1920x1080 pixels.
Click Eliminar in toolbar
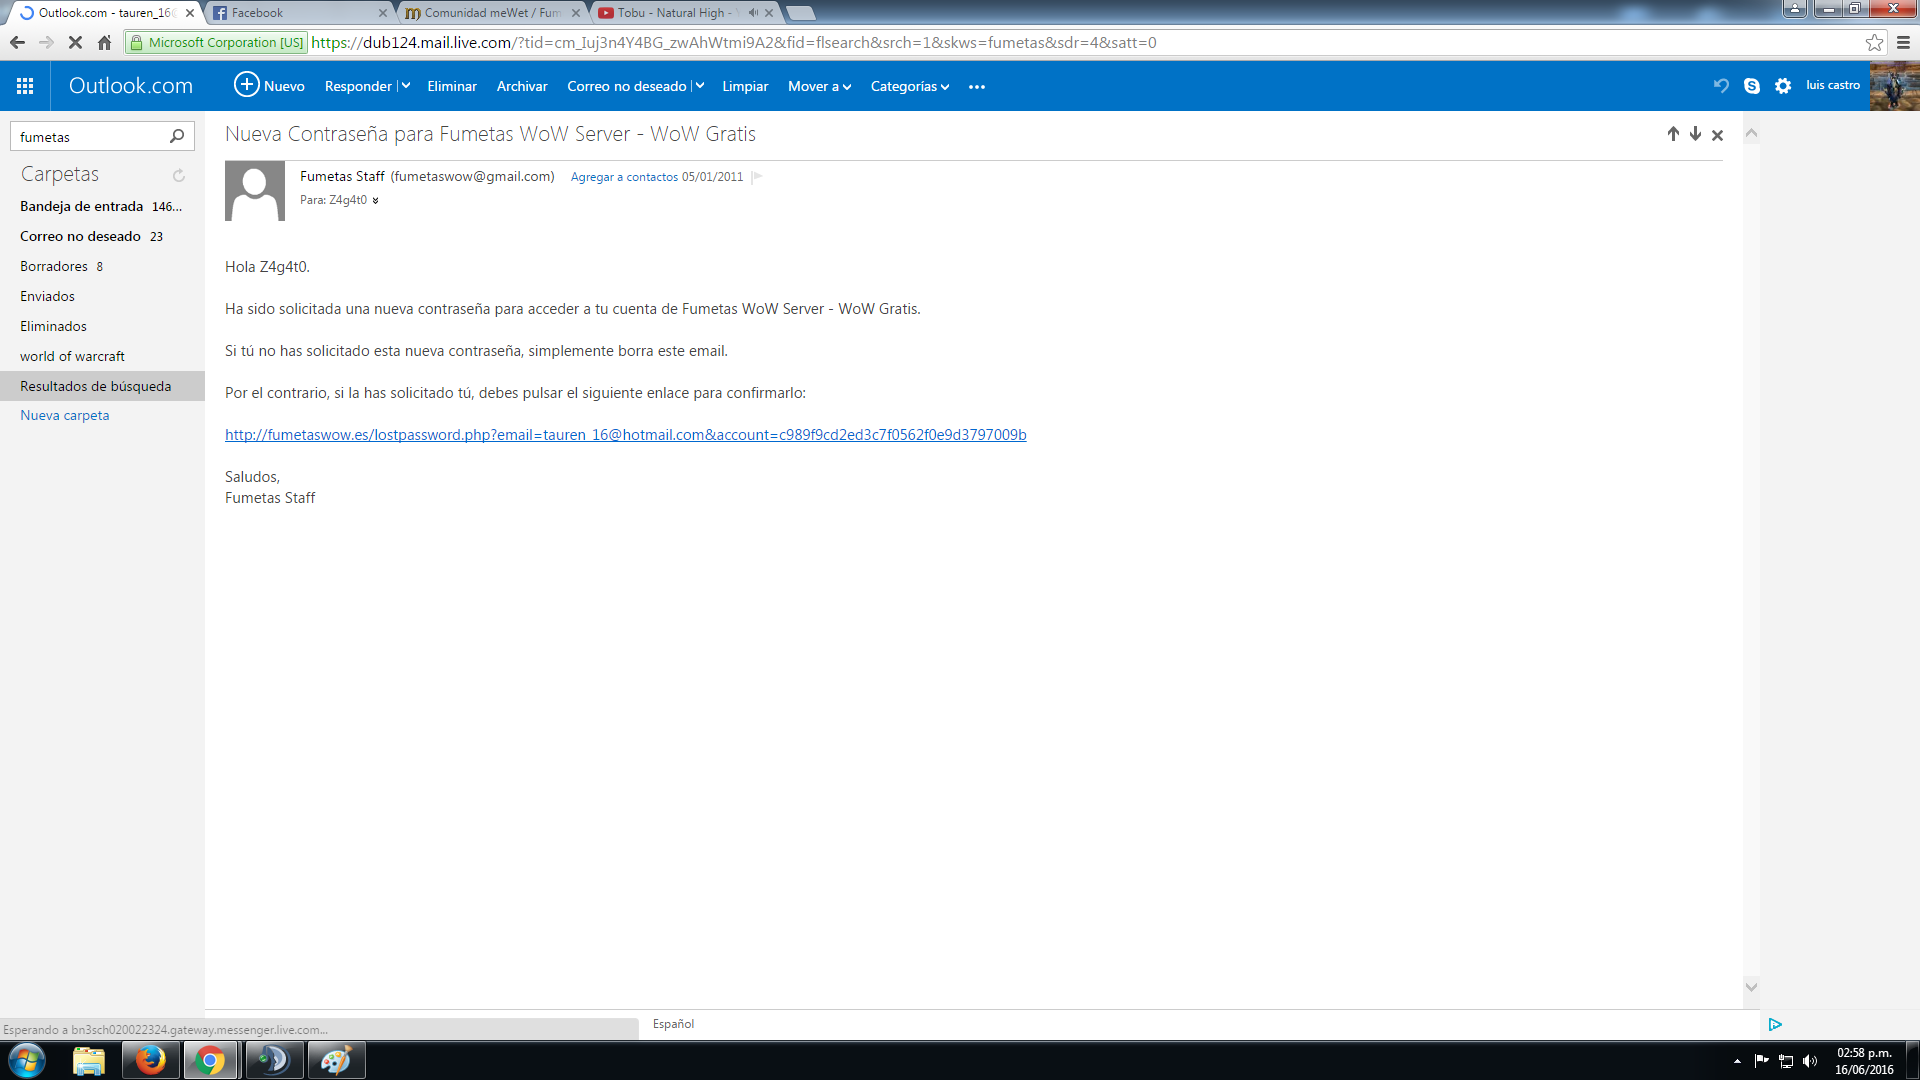point(452,86)
